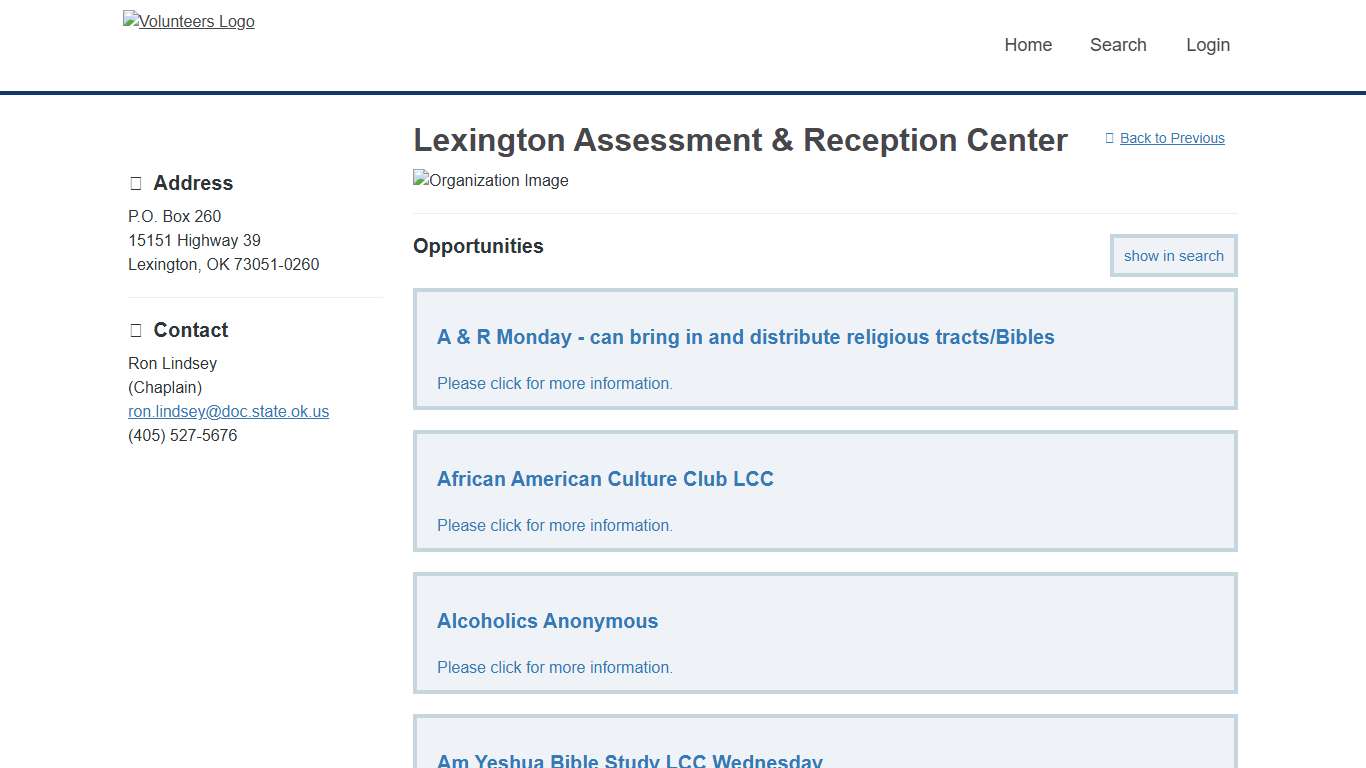Click the phone number (405) 527-5676
Image resolution: width=1366 pixels, height=768 pixels.
183,435
